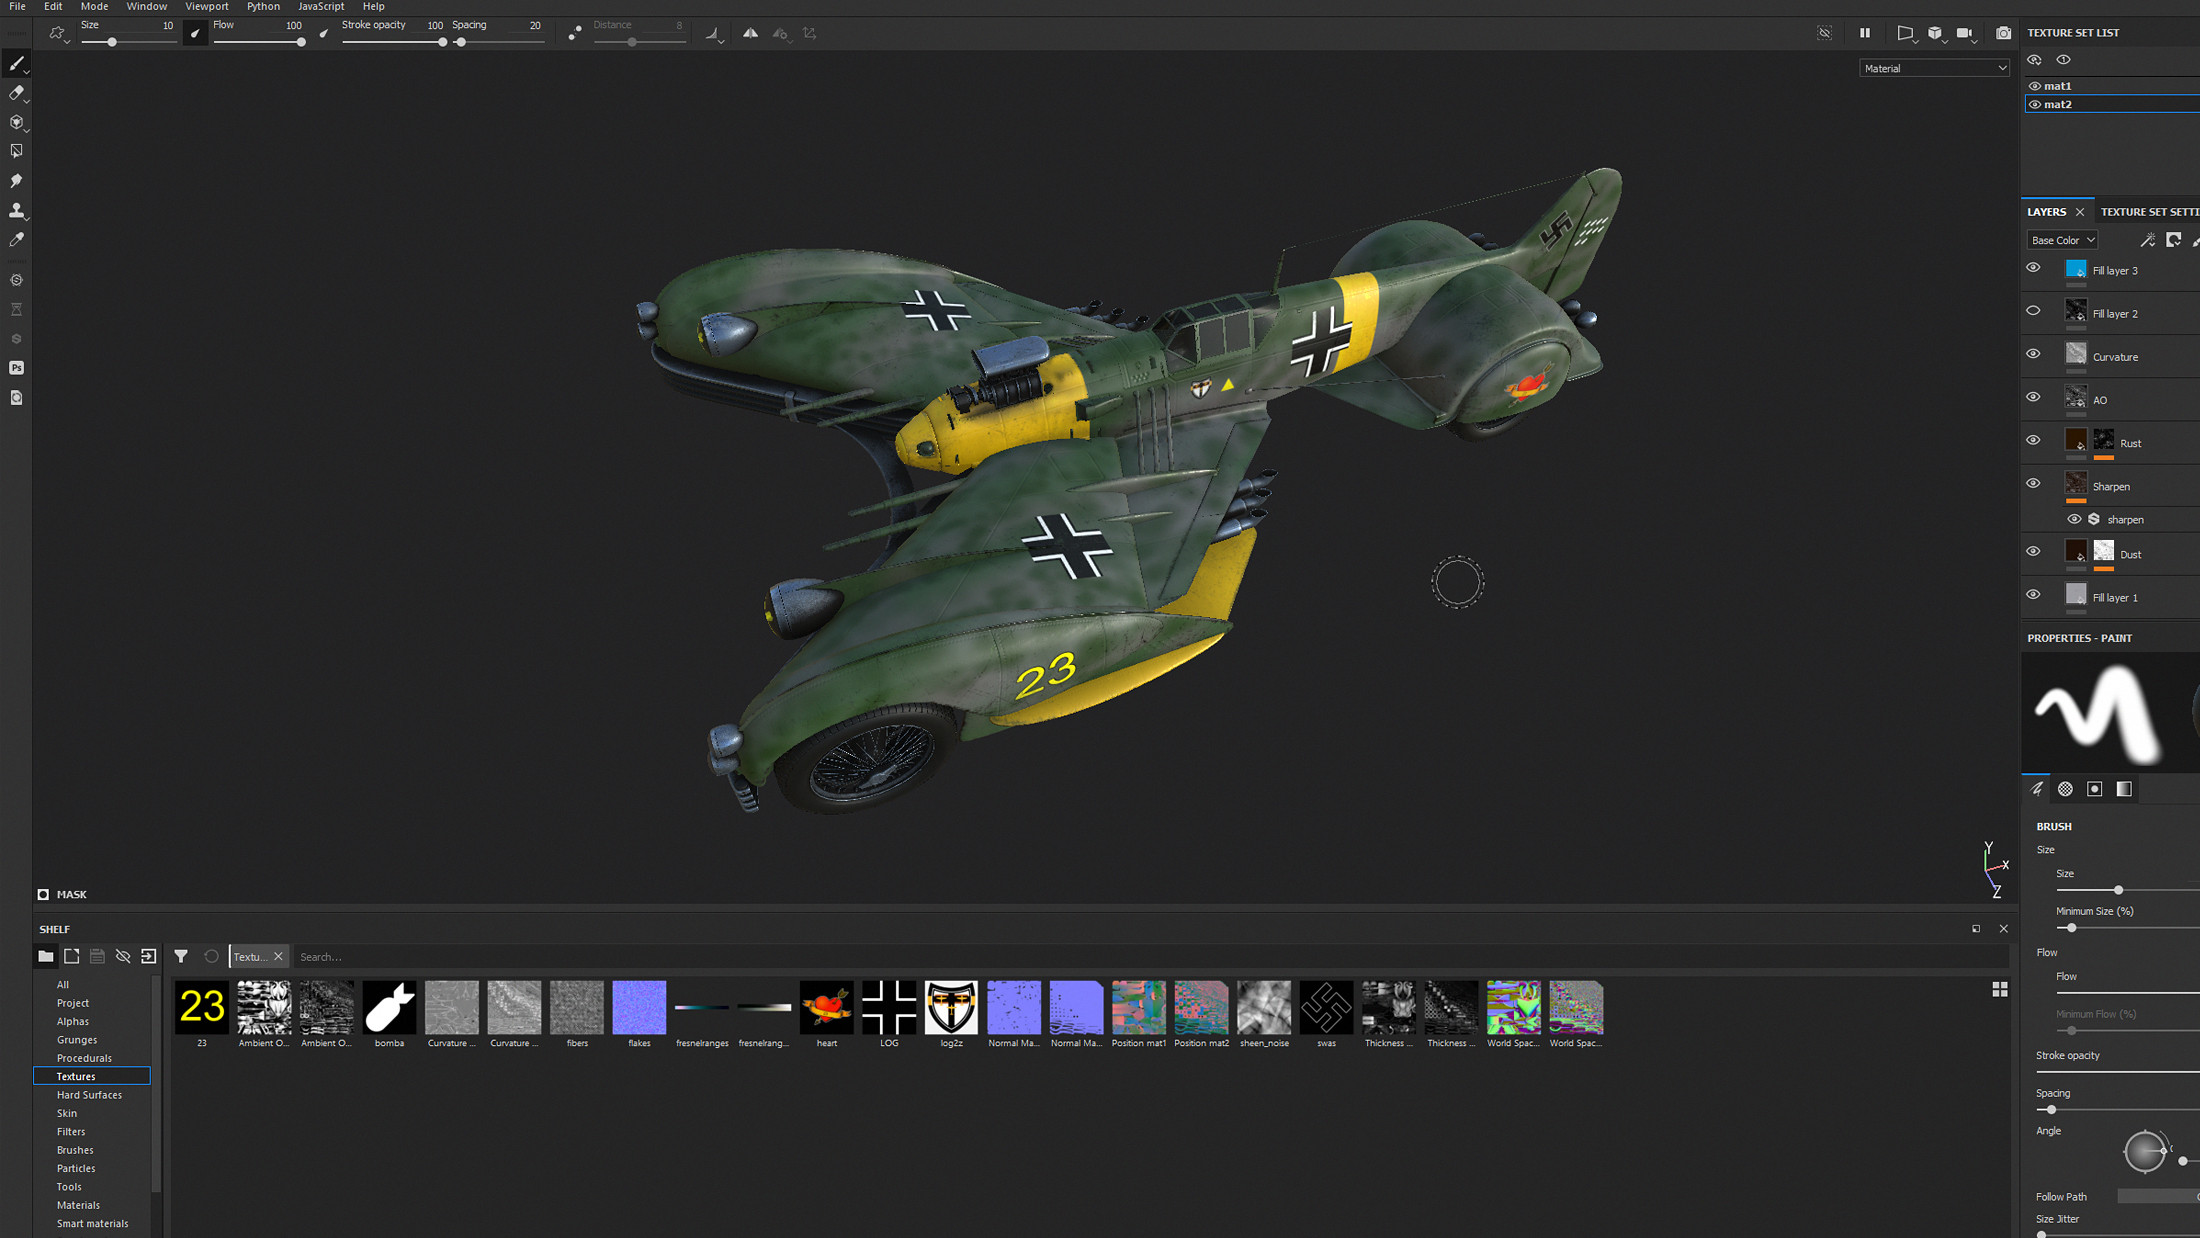Open the brush alpha tab in Properties

pos(2065,789)
